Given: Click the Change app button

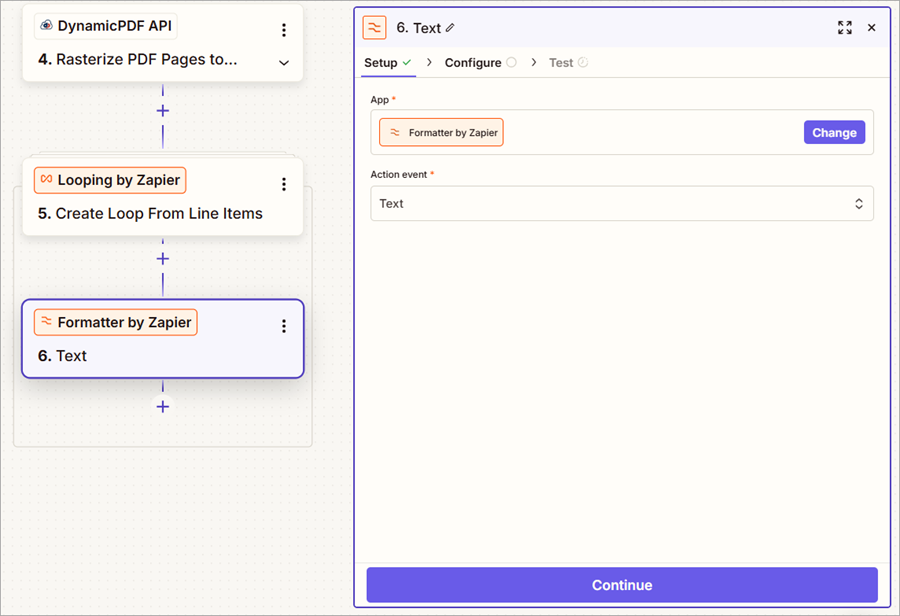Looking at the screenshot, I should [x=834, y=133].
